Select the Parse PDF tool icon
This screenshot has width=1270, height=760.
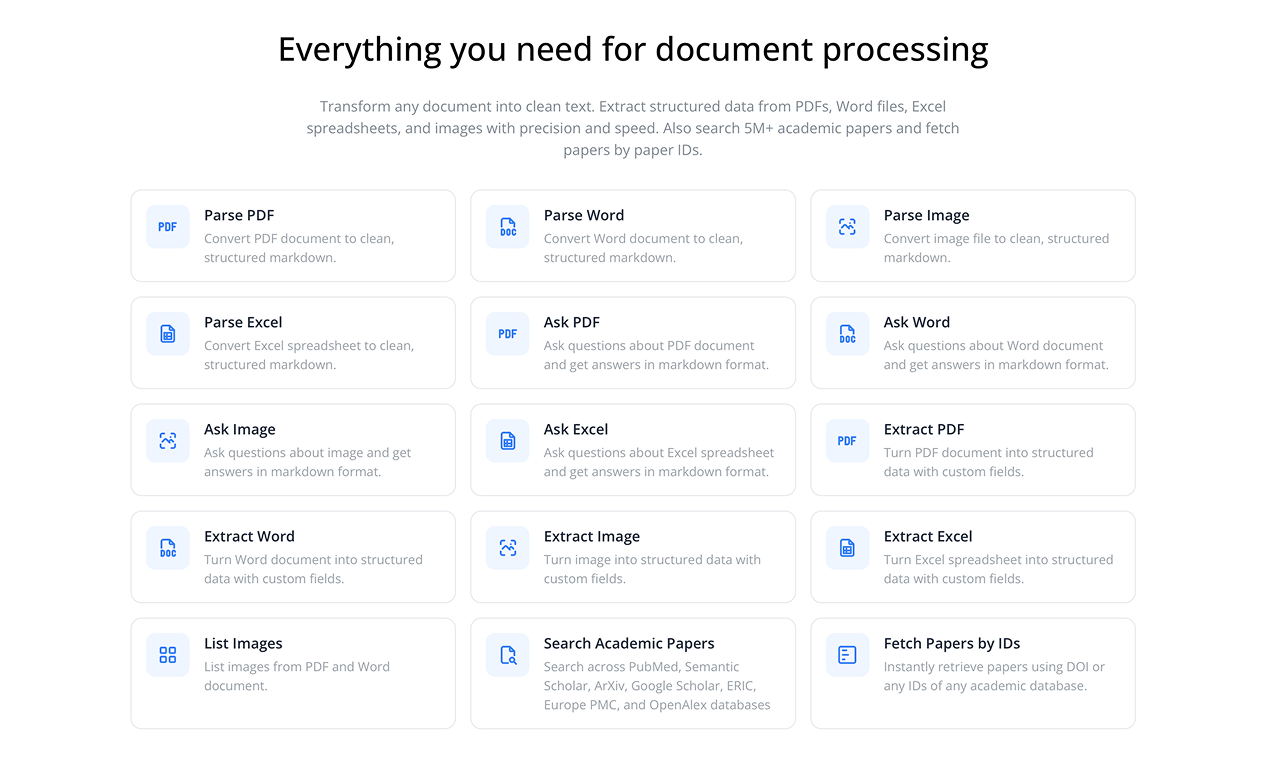[x=167, y=227]
